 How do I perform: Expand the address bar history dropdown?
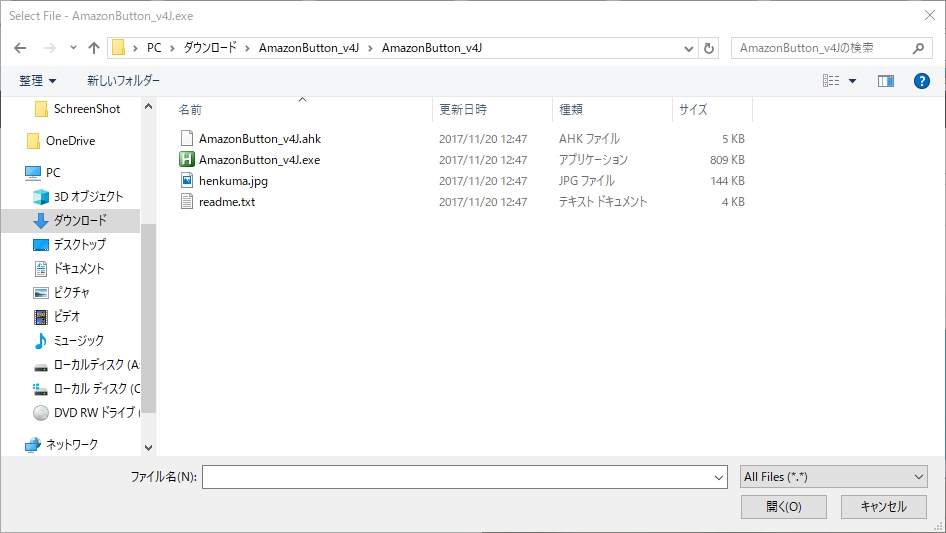pyautogui.click(x=688, y=48)
